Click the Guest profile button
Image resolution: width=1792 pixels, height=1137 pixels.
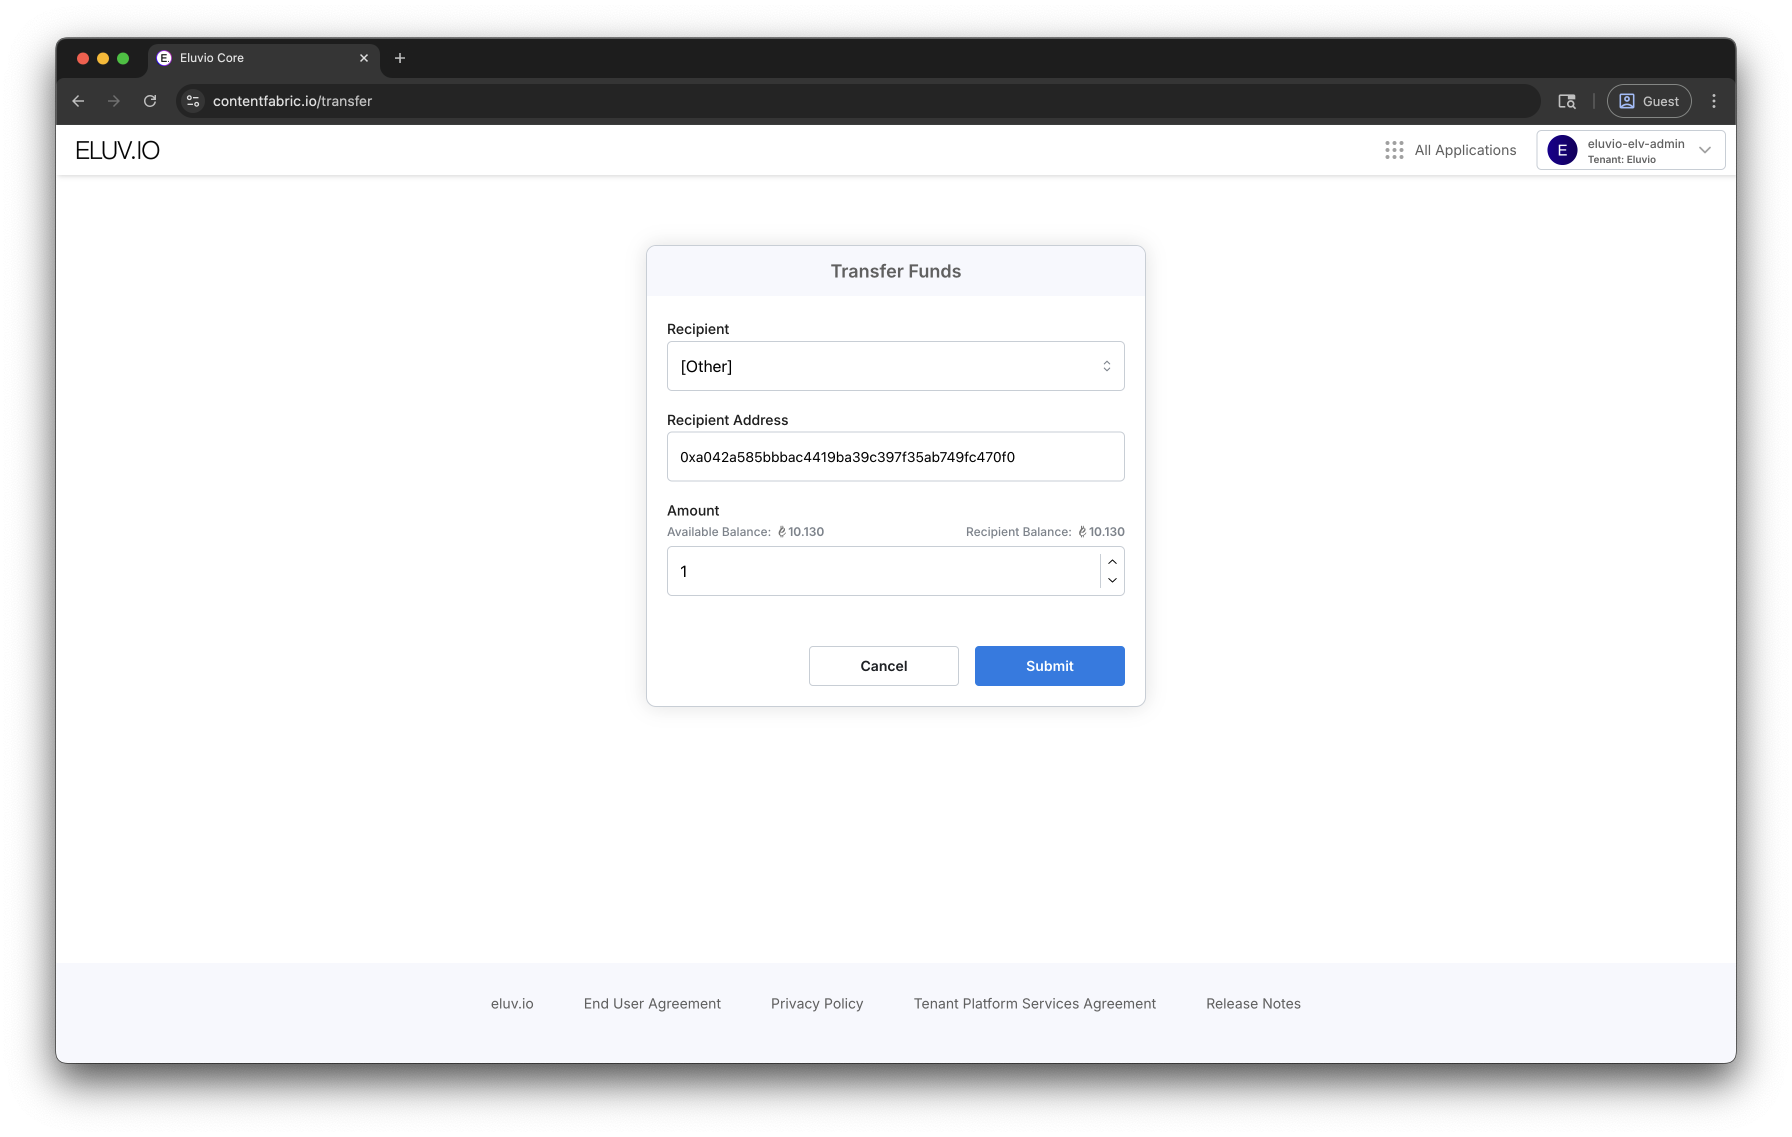point(1649,101)
